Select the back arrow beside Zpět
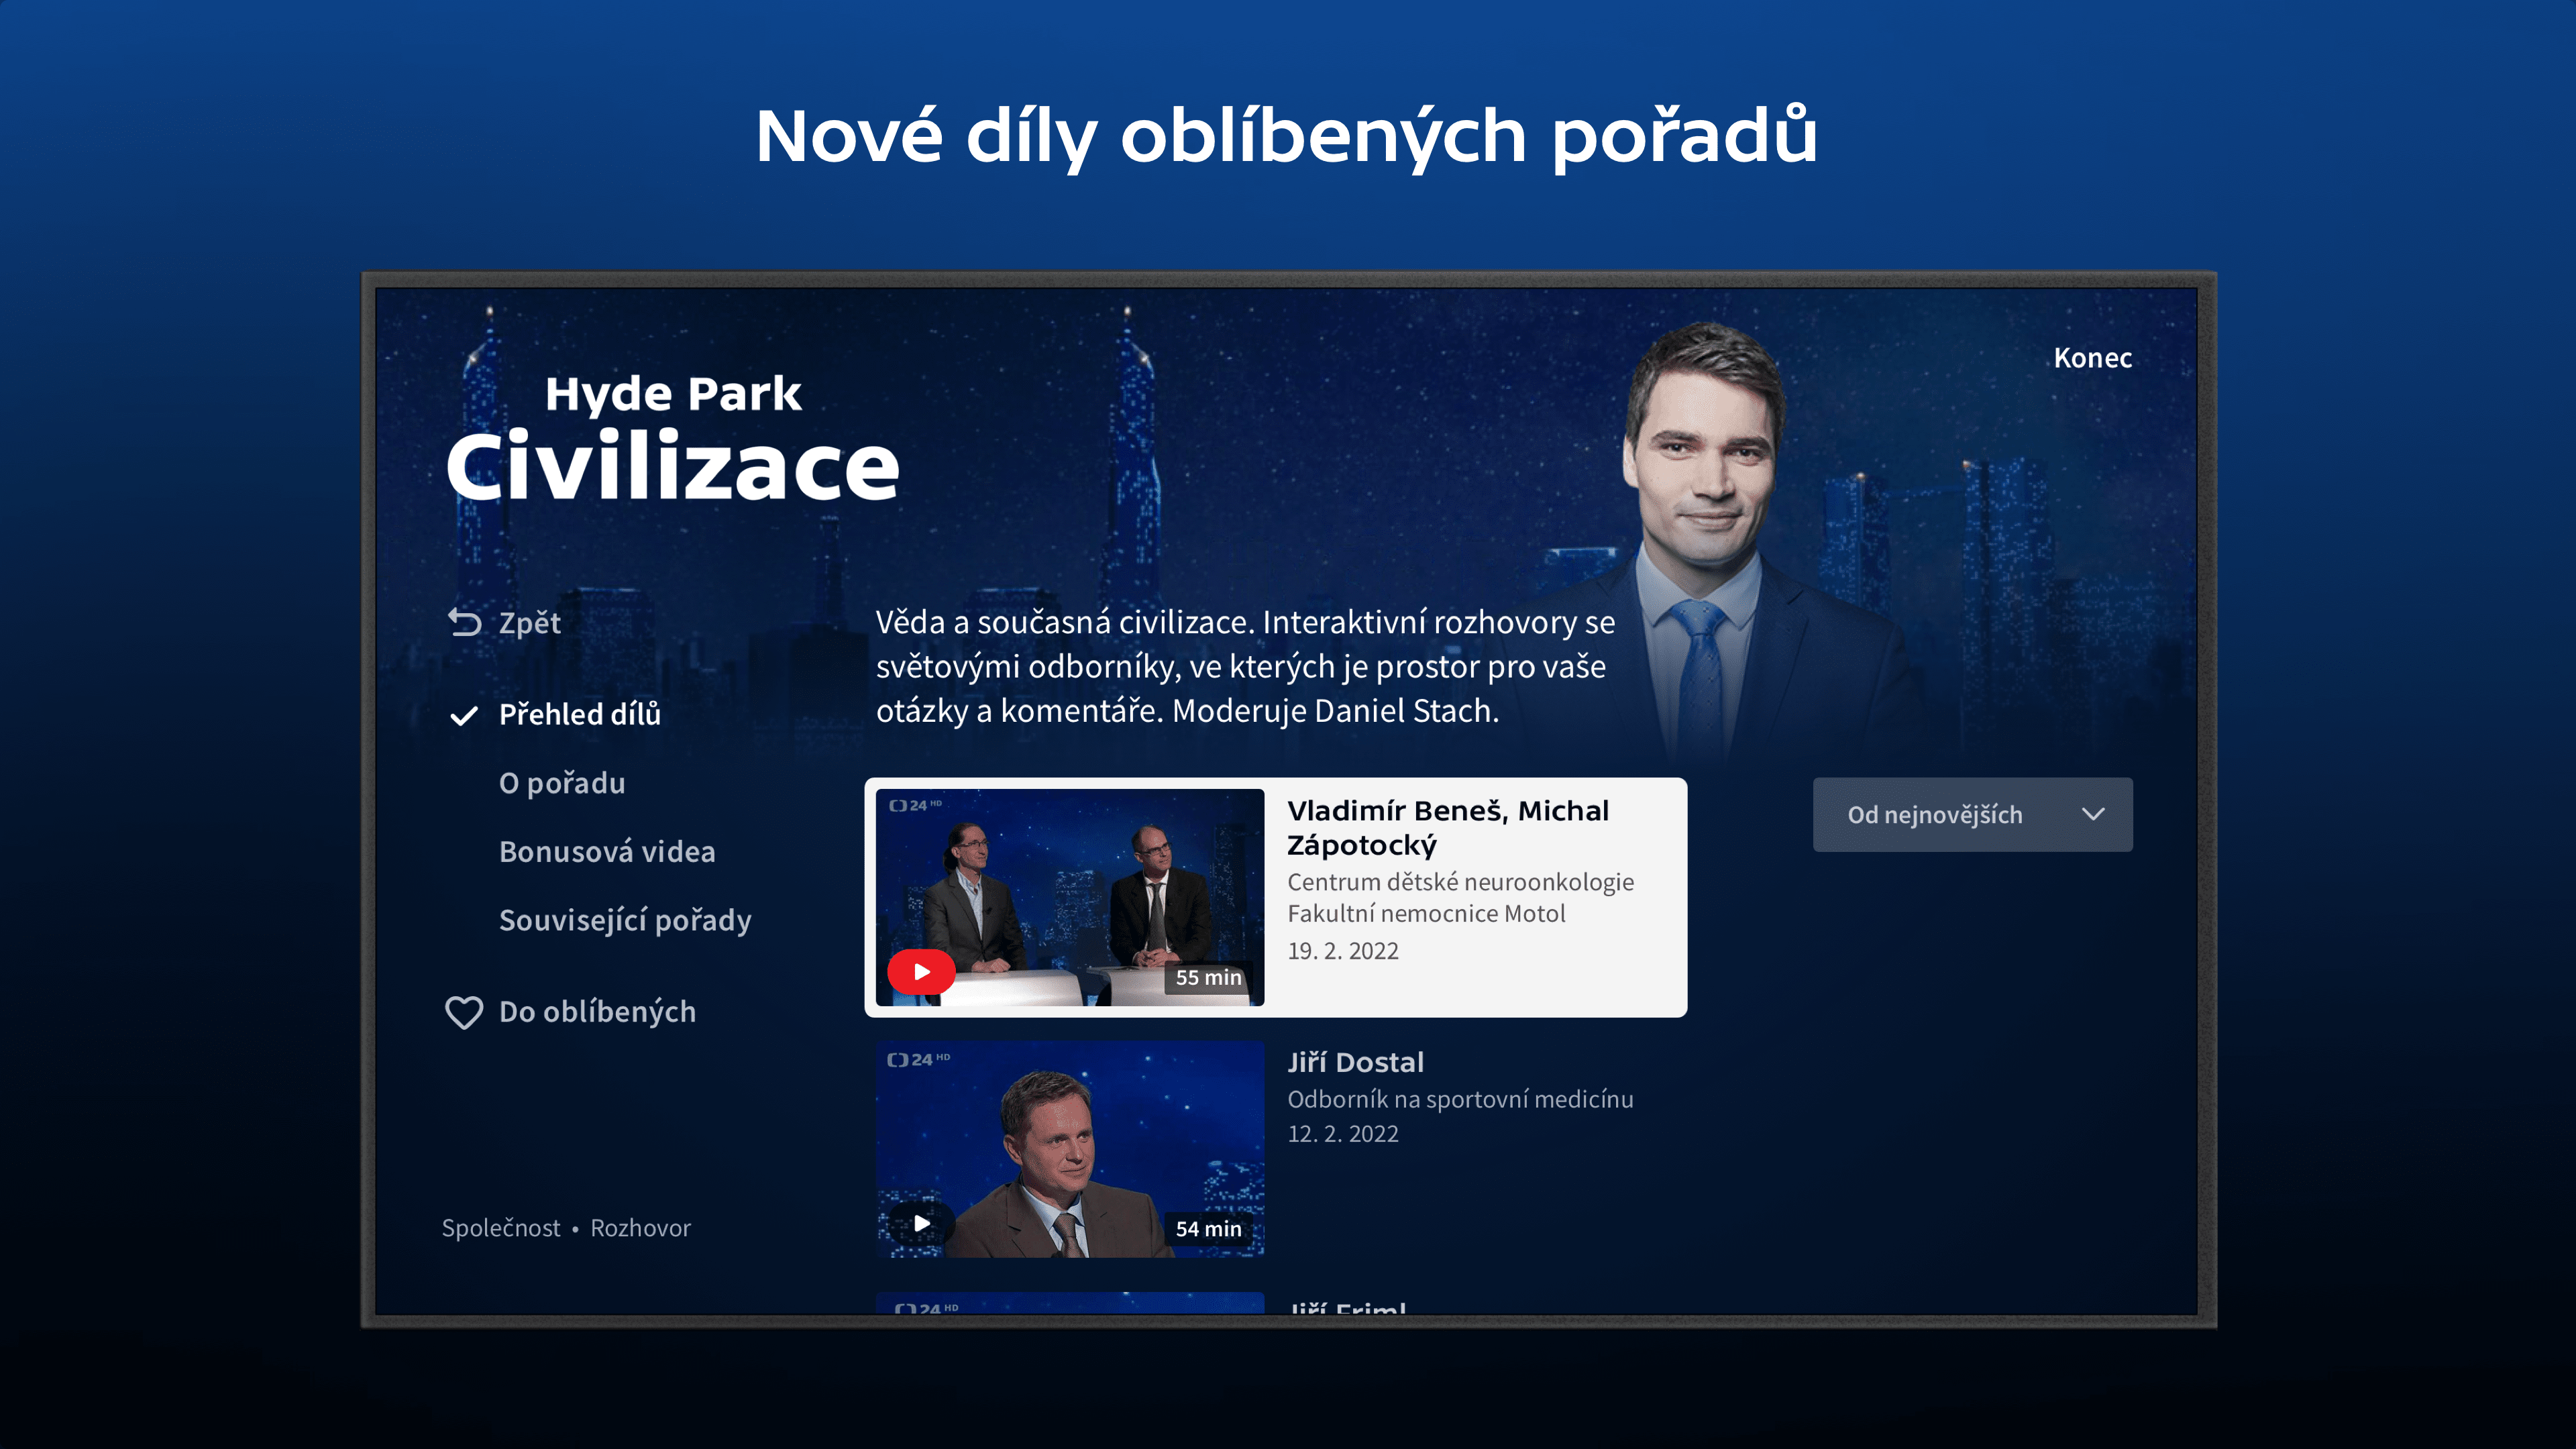The image size is (2576, 1449). click(464, 622)
